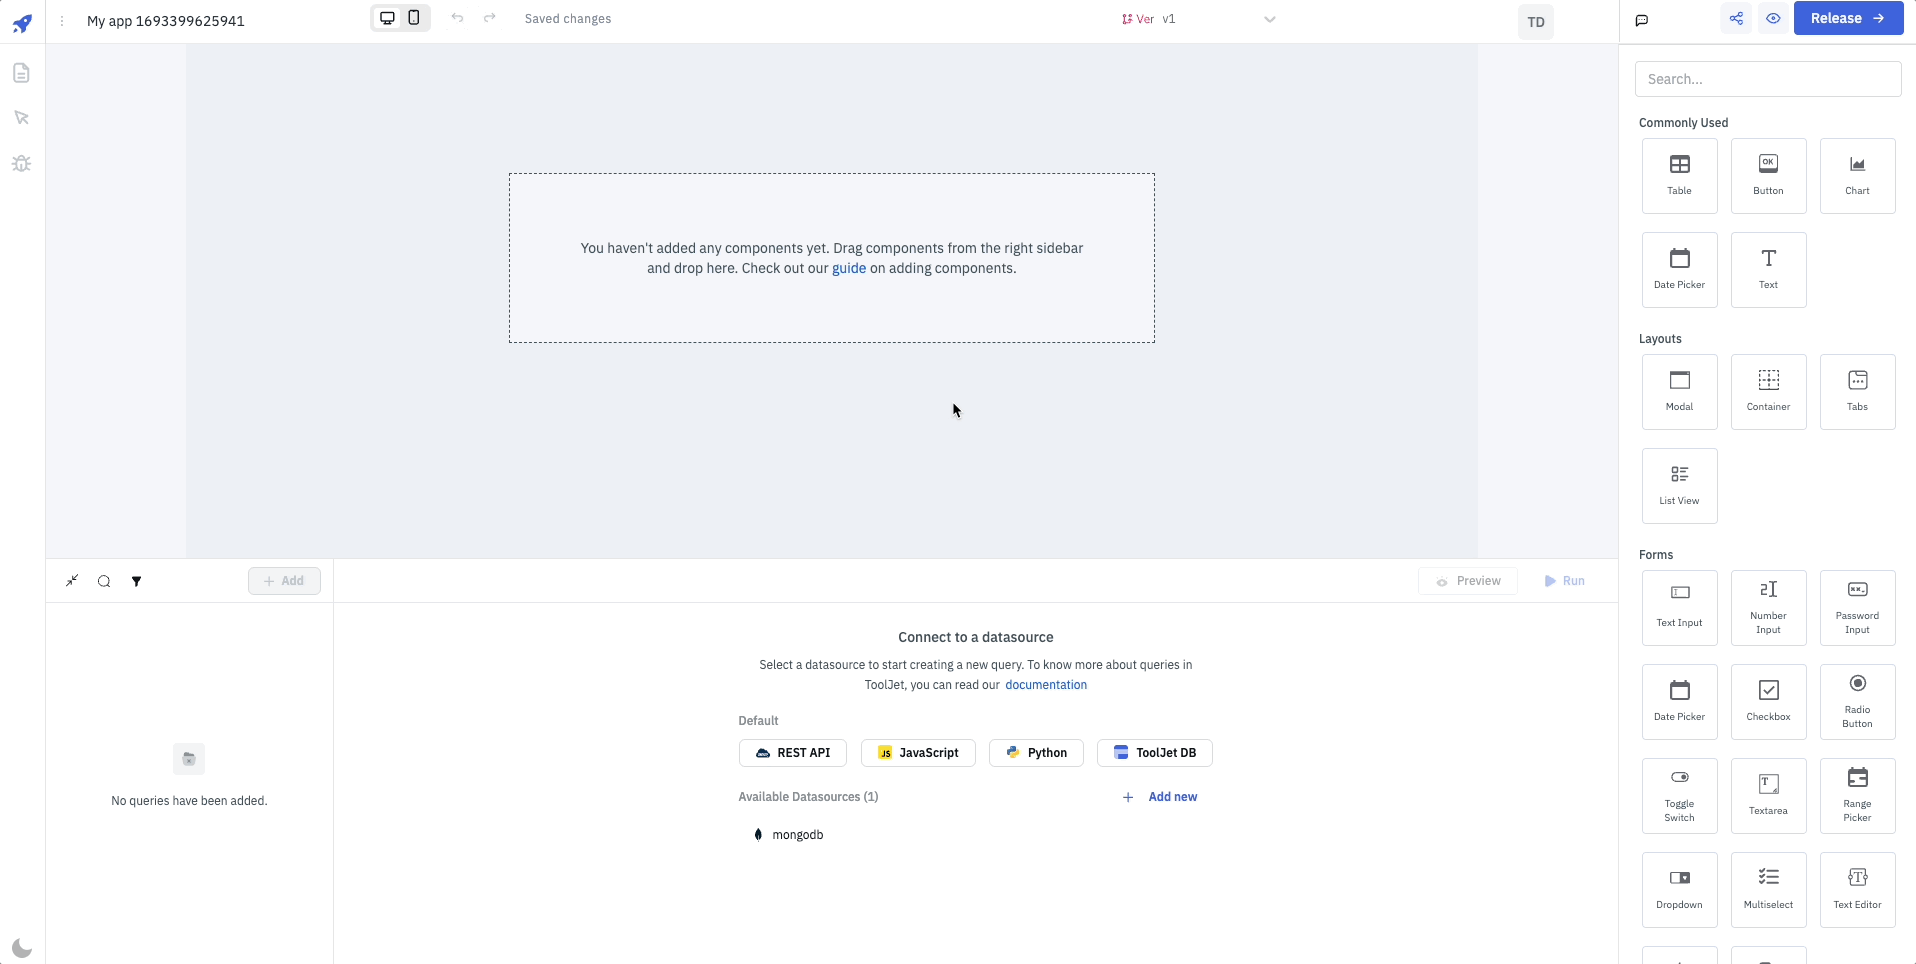Click the share icon button
This screenshot has width=1916, height=964.
[1736, 18]
